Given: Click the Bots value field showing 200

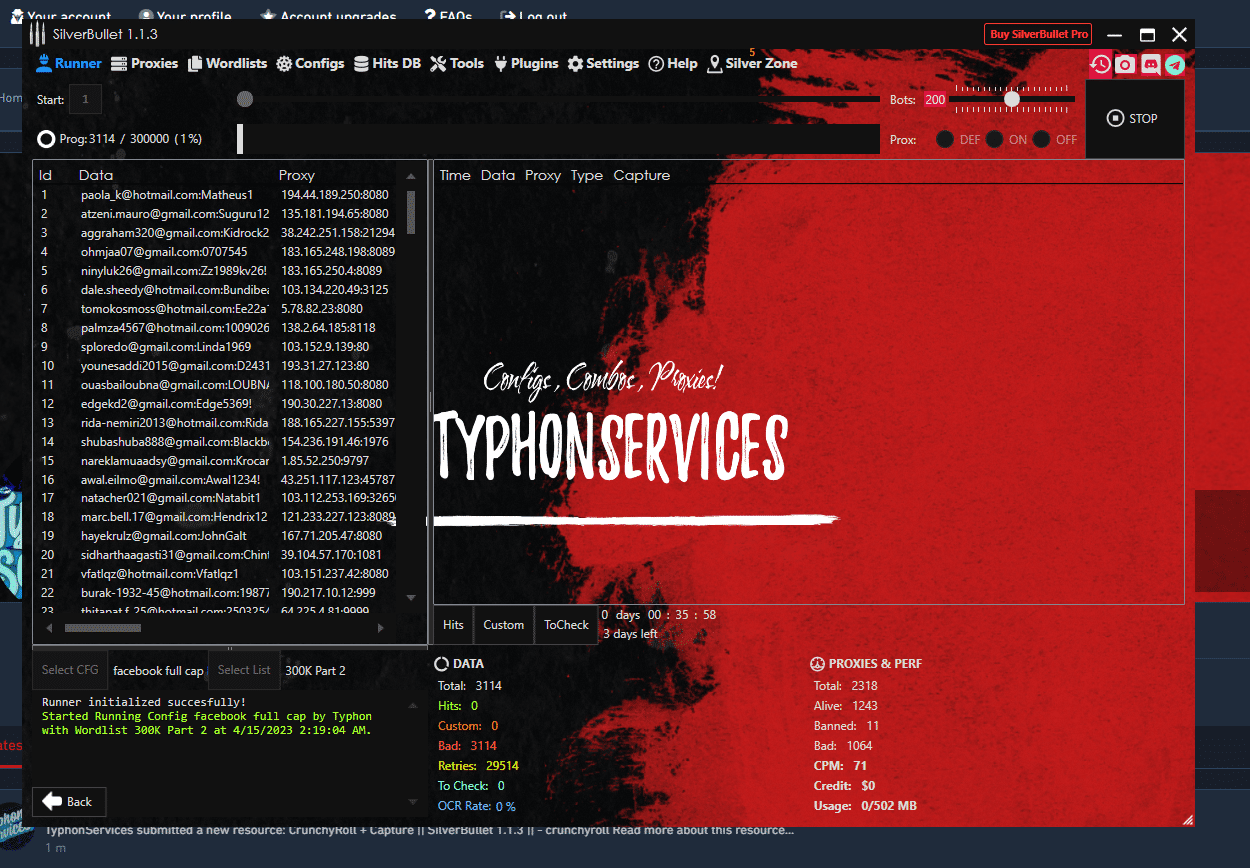Looking at the screenshot, I should [x=935, y=100].
